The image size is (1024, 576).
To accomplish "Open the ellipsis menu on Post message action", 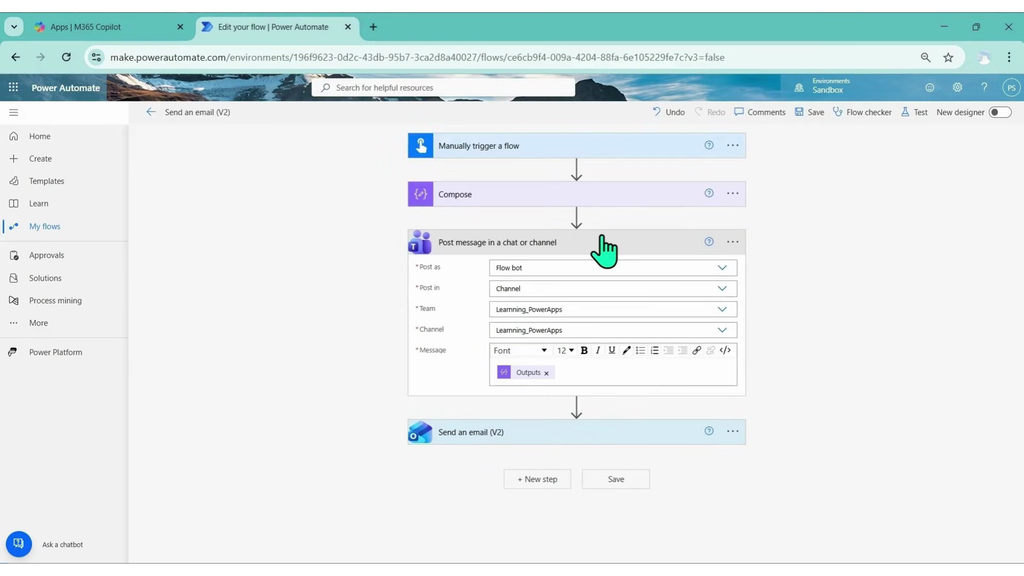I will (733, 242).
